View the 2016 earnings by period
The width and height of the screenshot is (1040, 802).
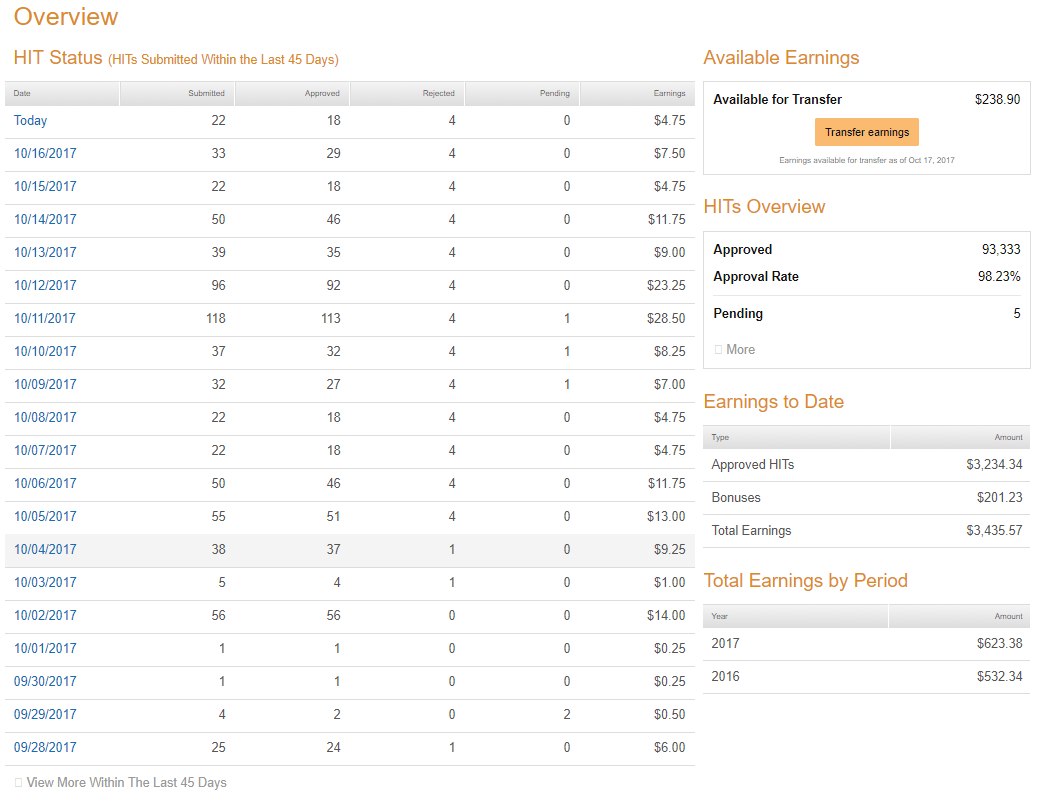[x=725, y=676]
